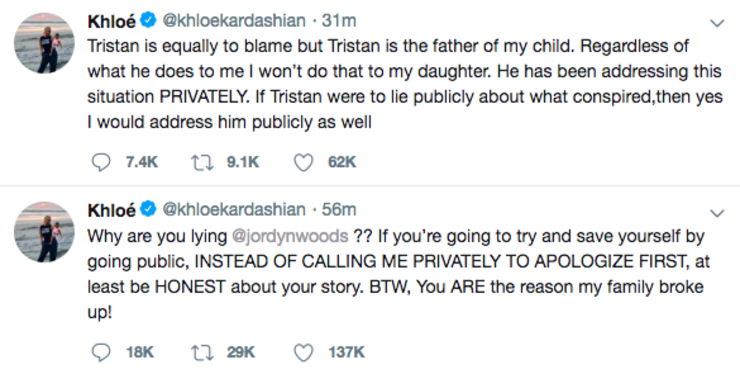Retweet the tweet with 9.1K retweets
Screen dimensions: 740x374
click(202, 162)
